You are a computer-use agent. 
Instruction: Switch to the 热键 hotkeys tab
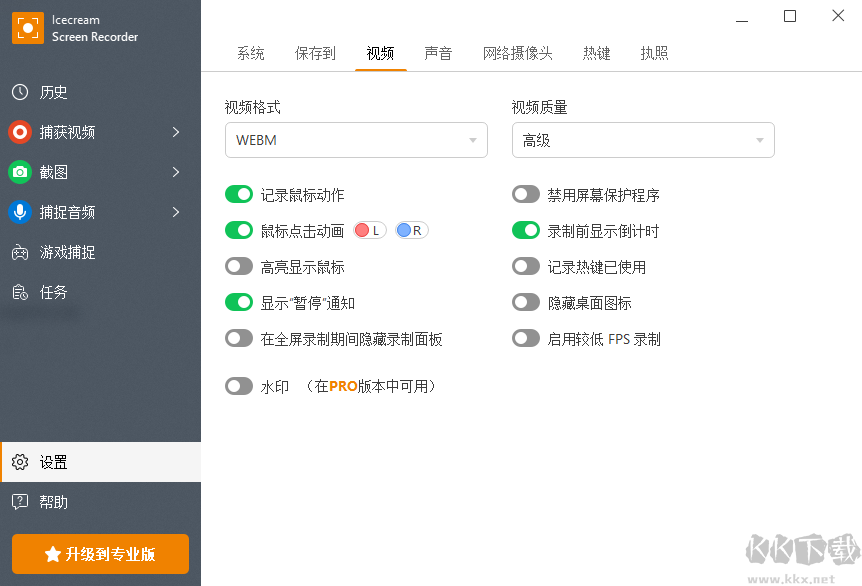(597, 53)
